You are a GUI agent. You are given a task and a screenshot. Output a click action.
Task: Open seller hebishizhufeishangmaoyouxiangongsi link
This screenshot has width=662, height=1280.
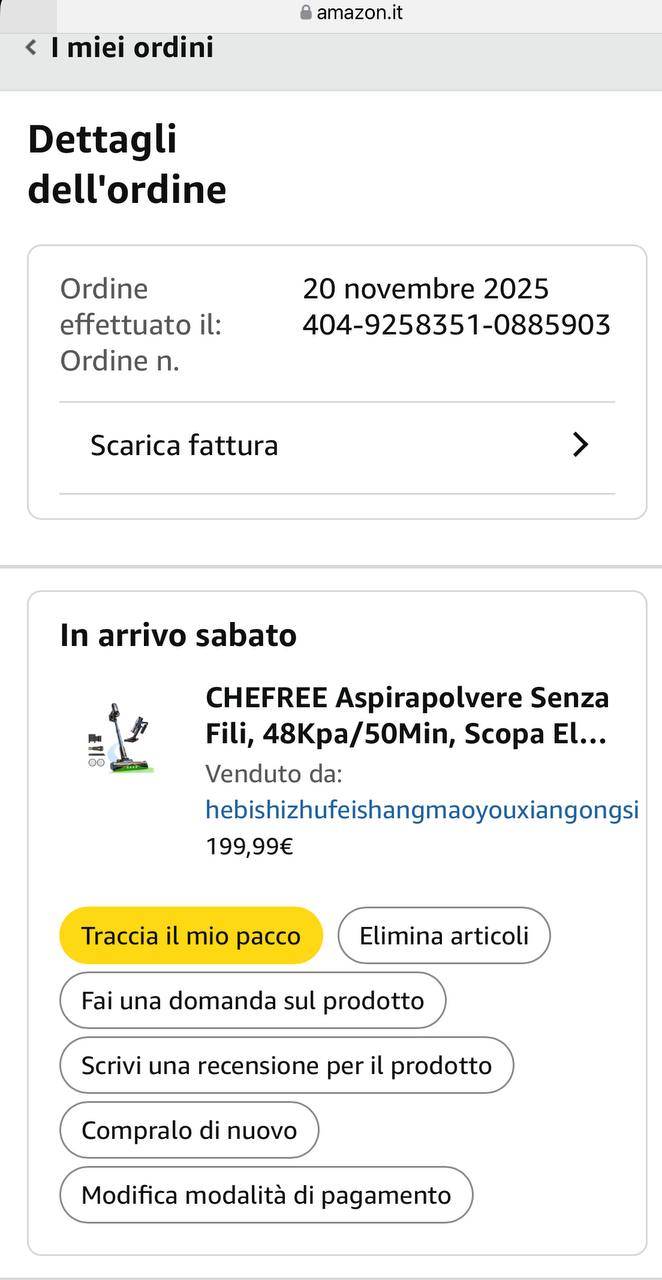[421, 810]
